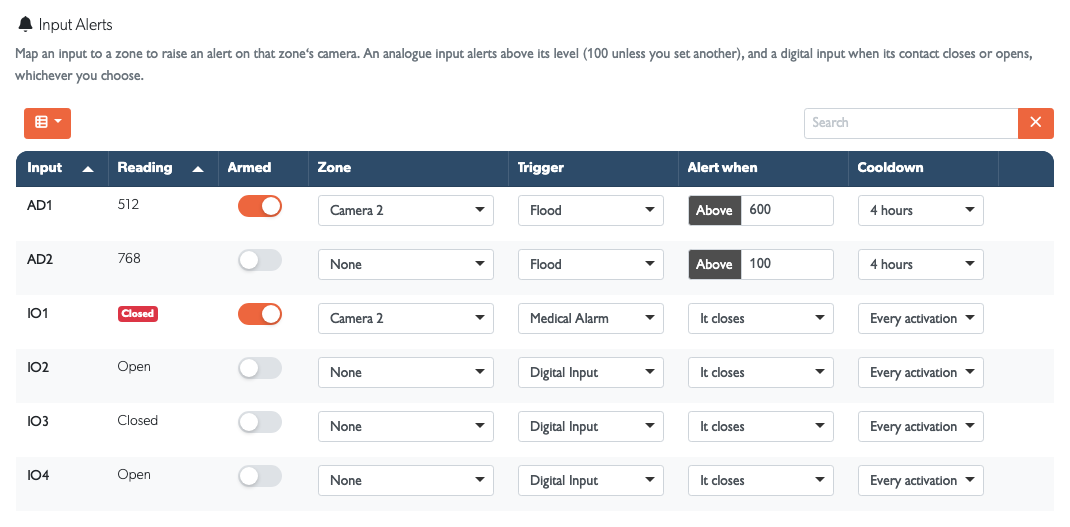This screenshot has width=1070, height=527.
Task: Open IO4 'Every activation' cooldown dropdown
Action: 921,480
